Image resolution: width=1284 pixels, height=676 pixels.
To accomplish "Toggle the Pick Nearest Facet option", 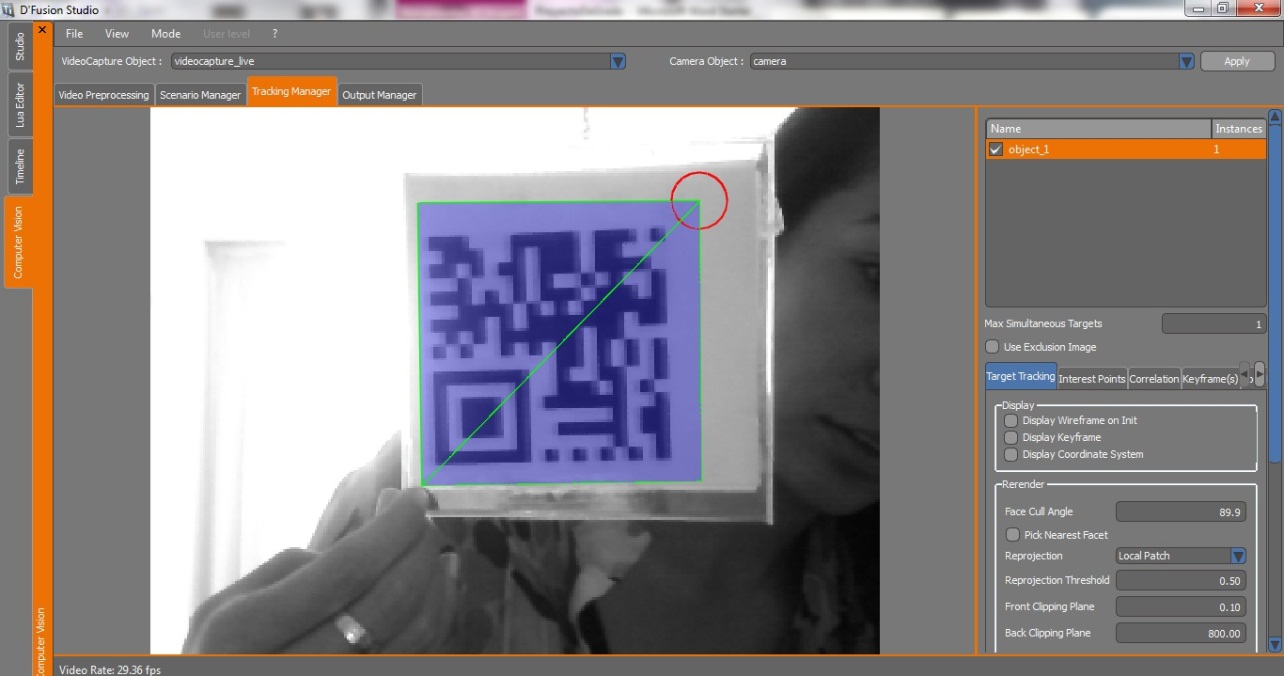I will click(x=1013, y=535).
